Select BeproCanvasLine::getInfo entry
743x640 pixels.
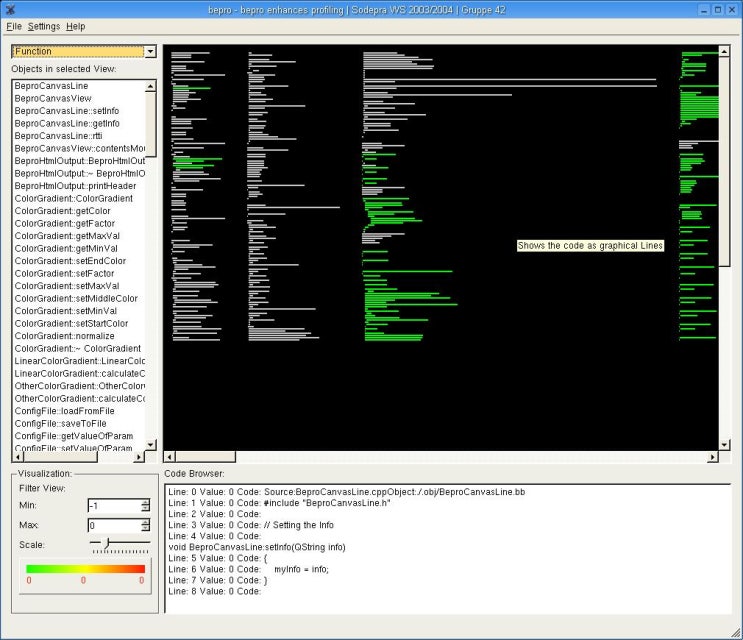(x=67, y=123)
